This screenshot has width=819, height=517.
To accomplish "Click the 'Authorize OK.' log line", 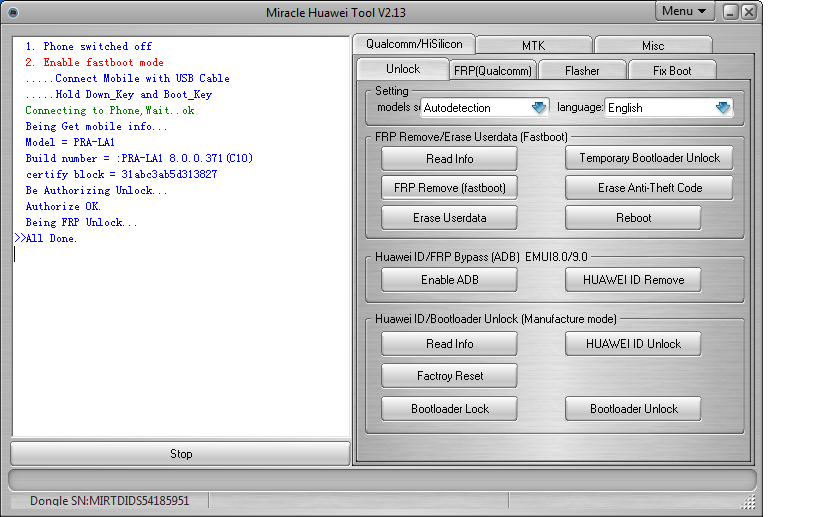I will click(63, 206).
